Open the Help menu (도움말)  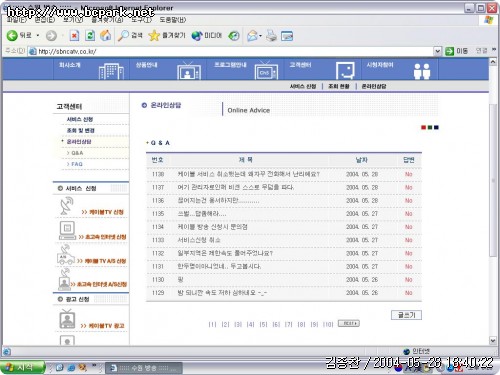tap(173, 20)
